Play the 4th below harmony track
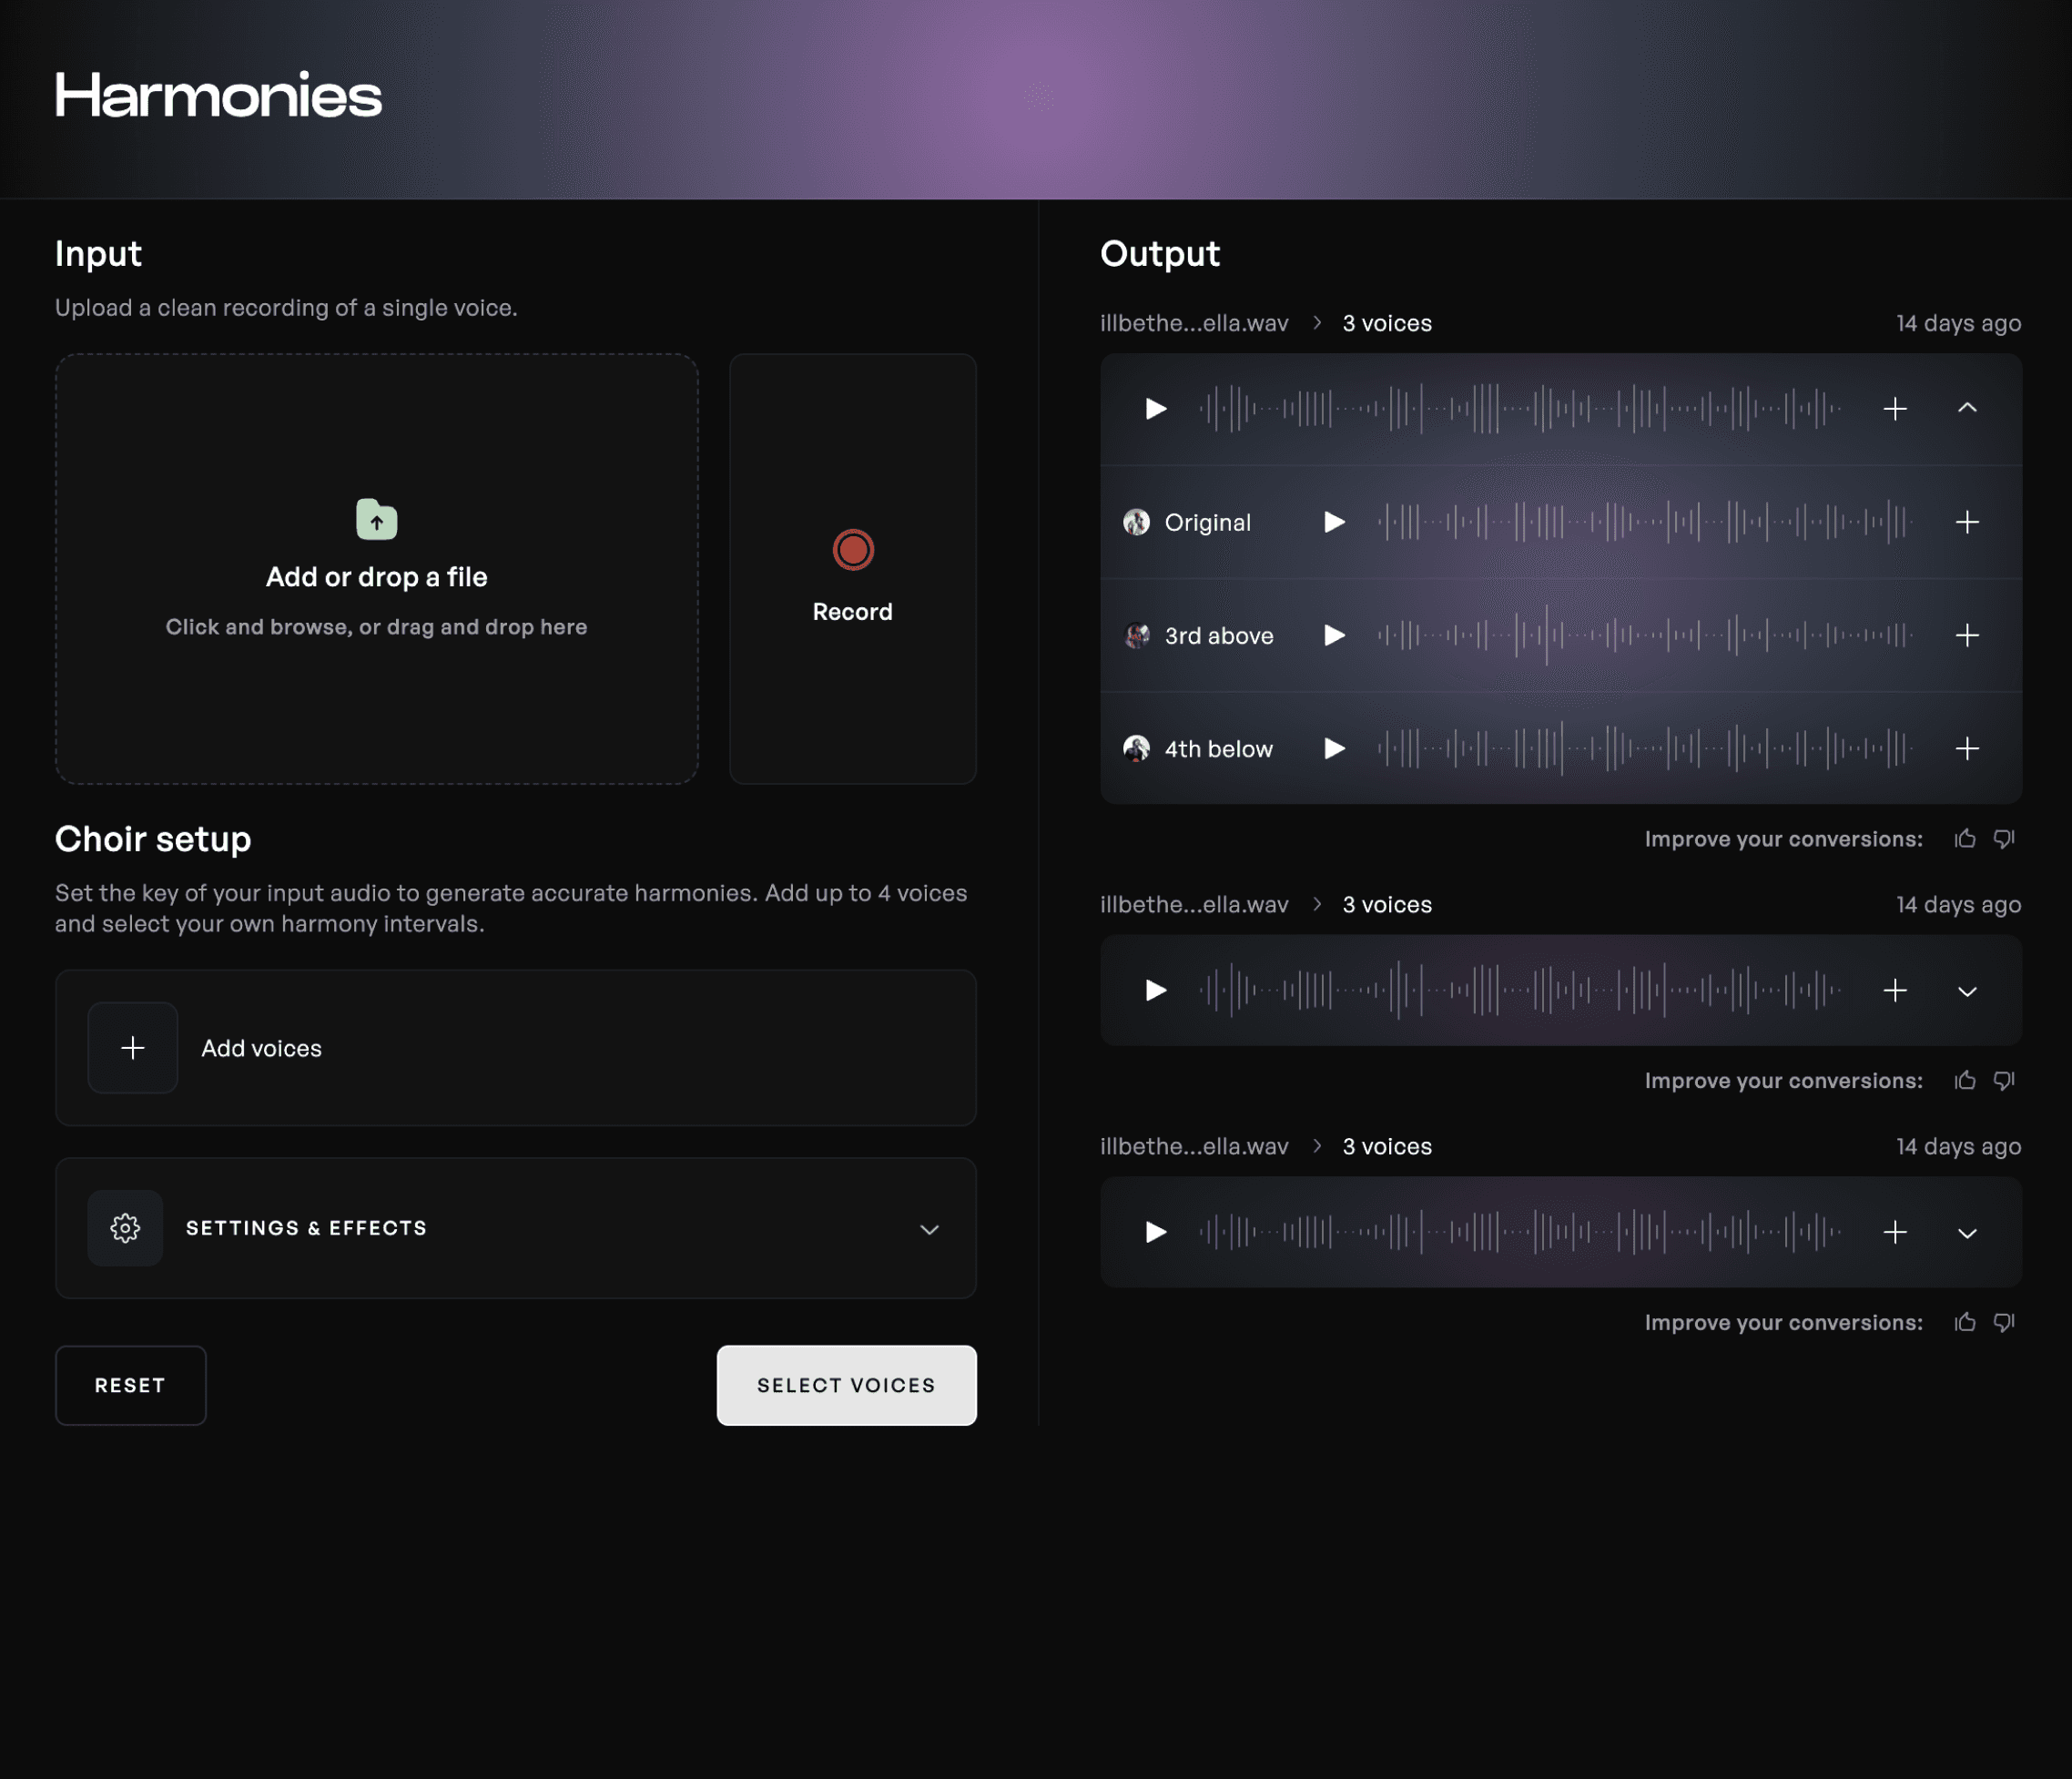 coord(1334,748)
